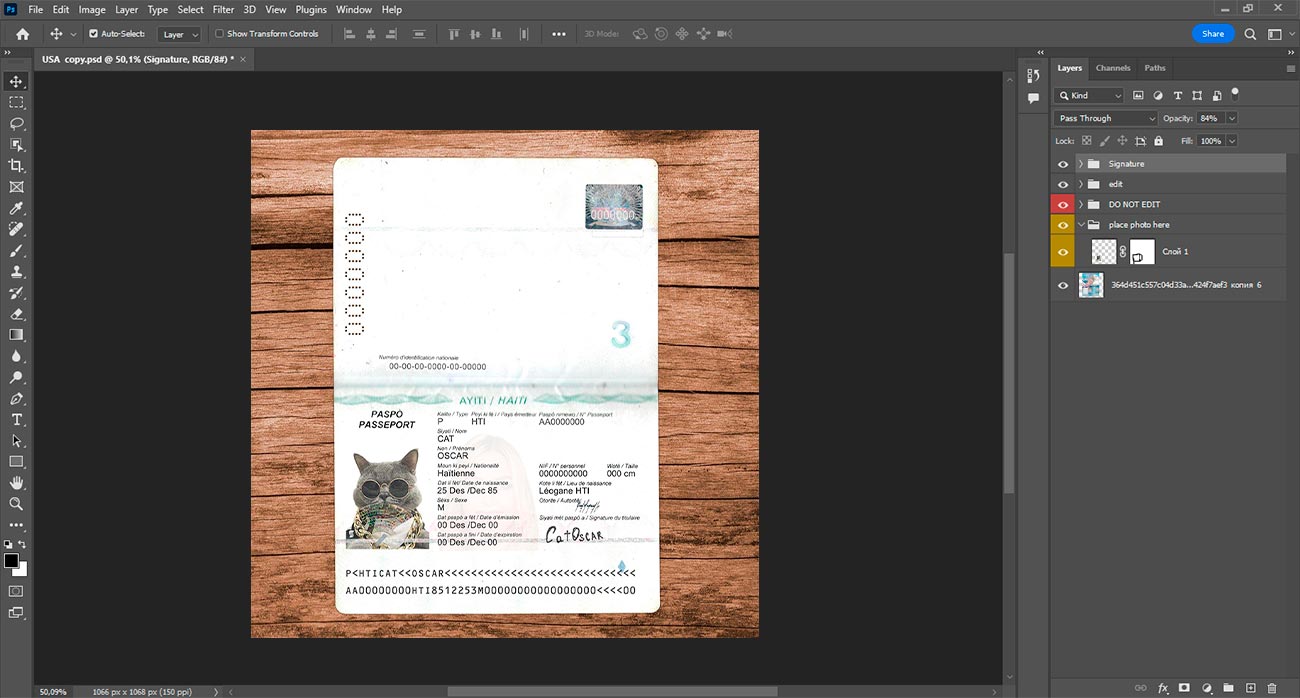Select the Clone Stamp tool
Image resolution: width=1300 pixels, height=698 pixels.
tap(16, 271)
